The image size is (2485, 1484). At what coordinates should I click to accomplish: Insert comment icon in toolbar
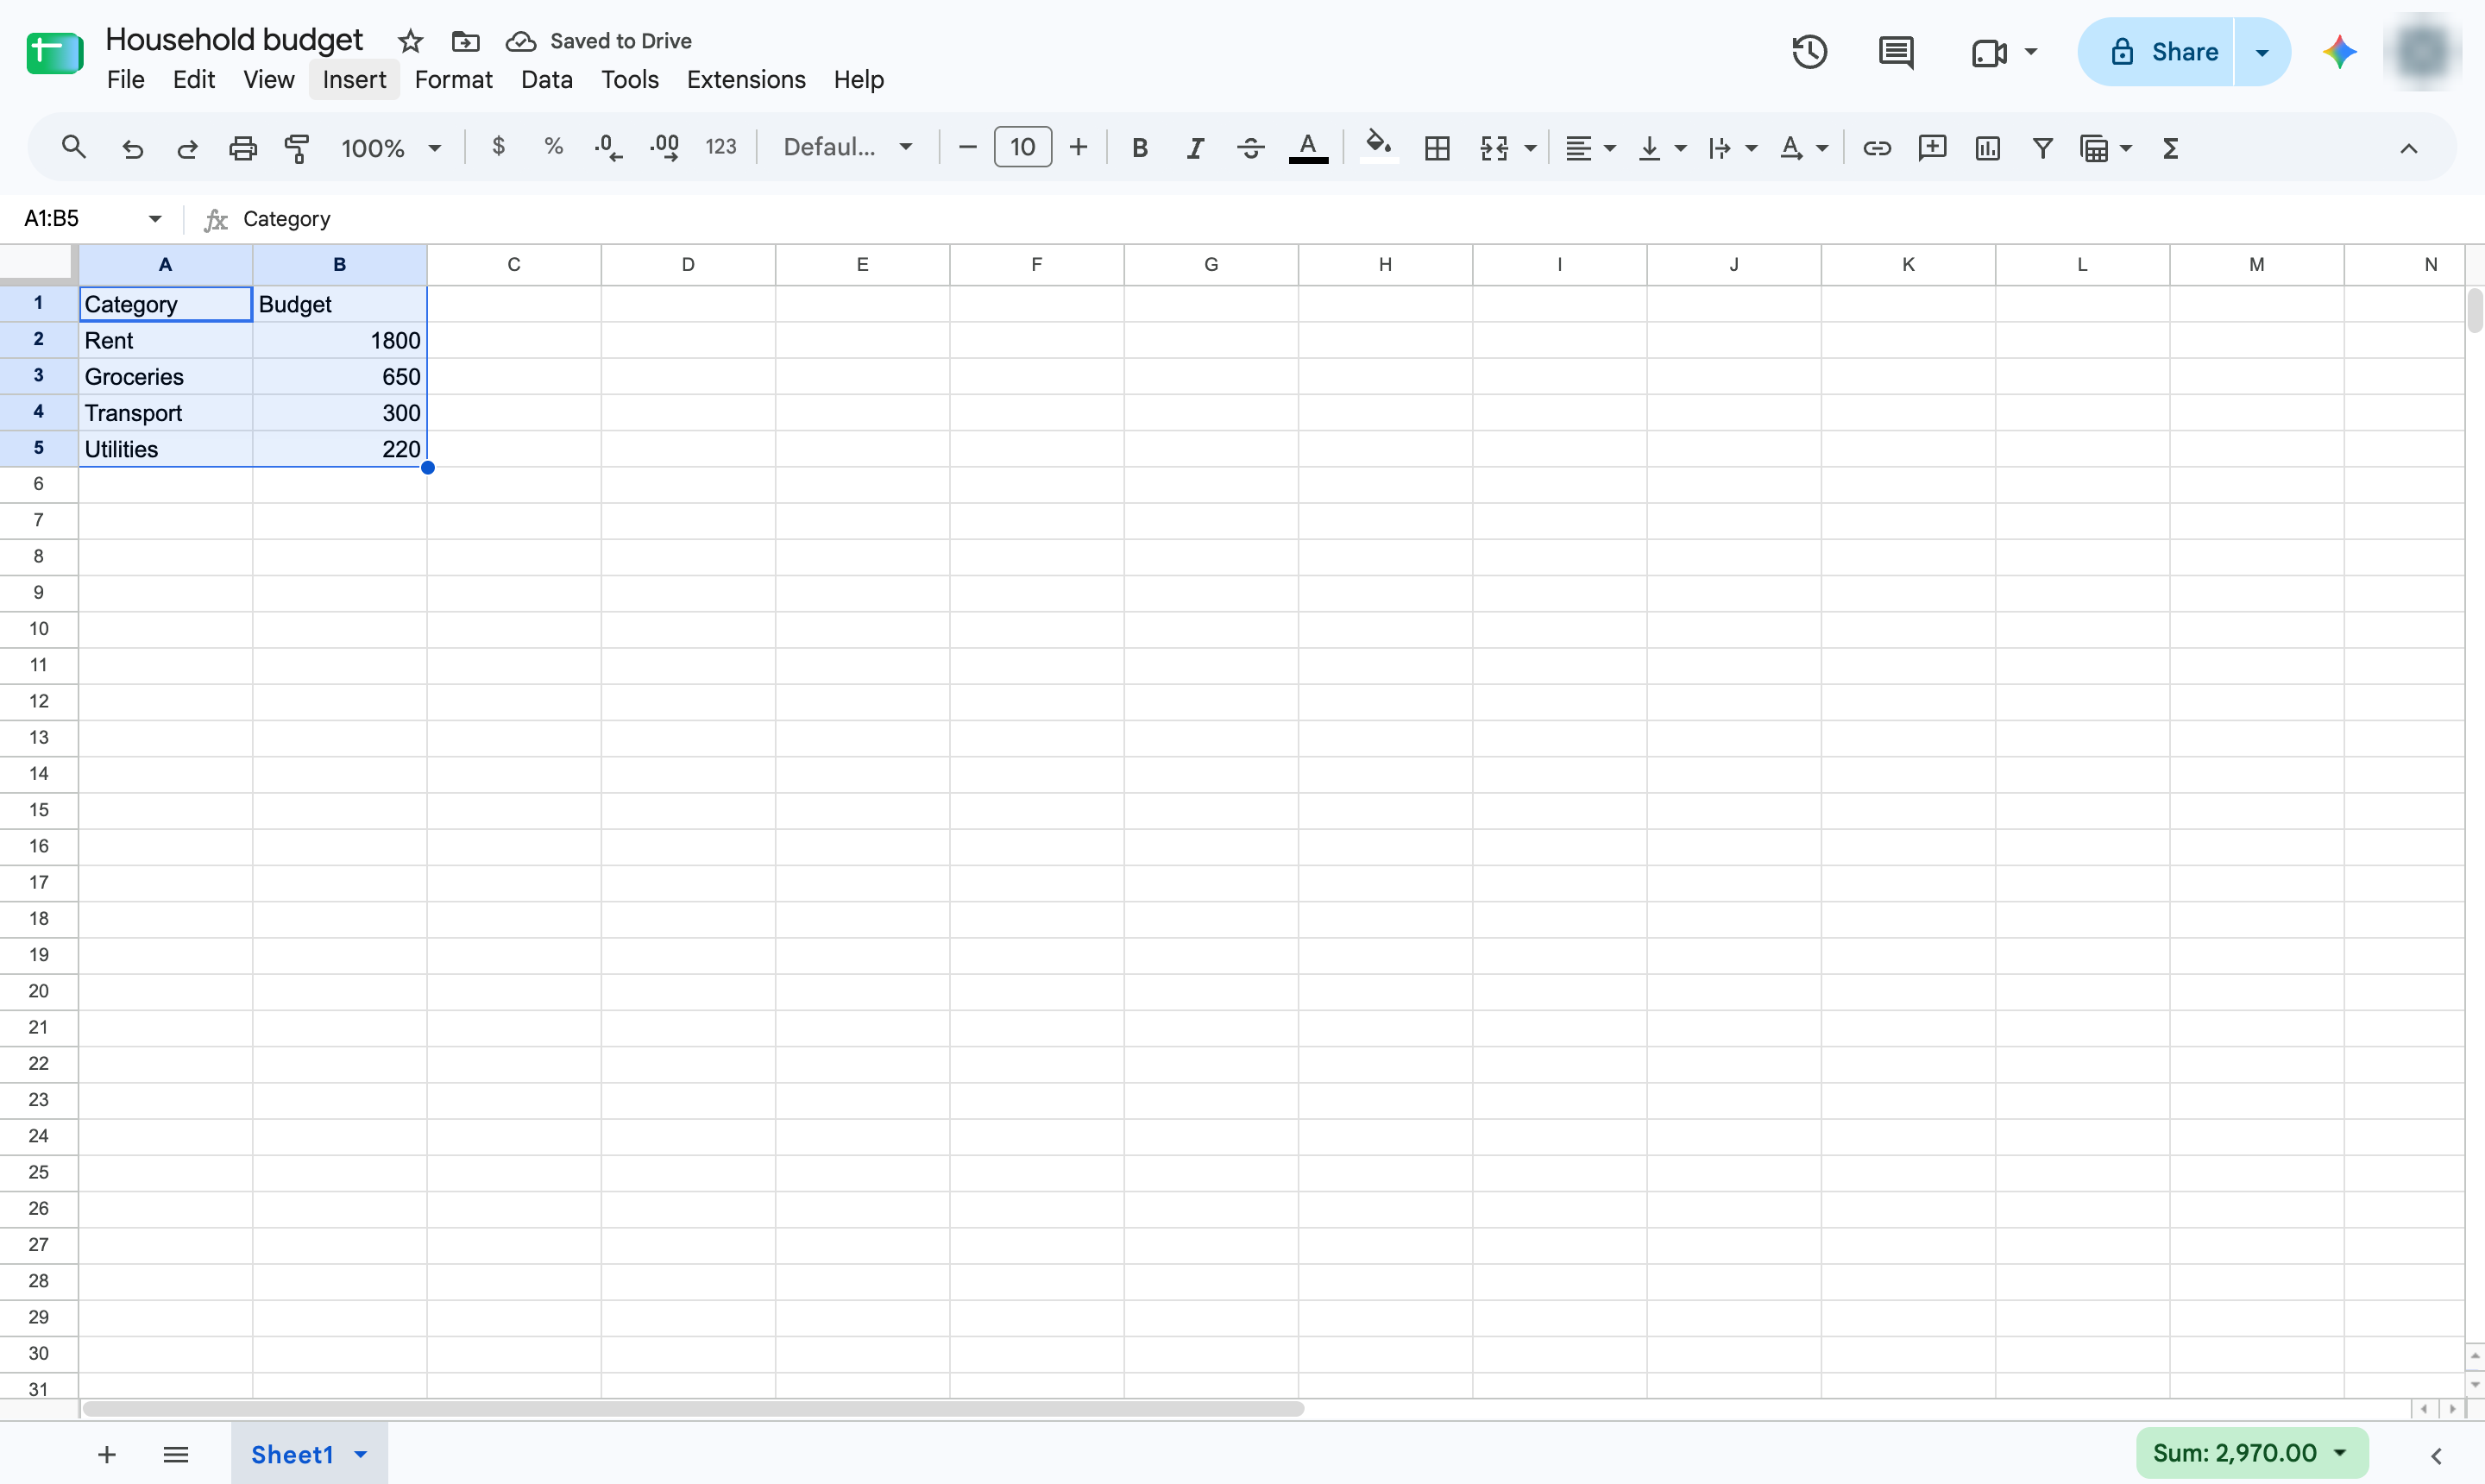(1932, 148)
